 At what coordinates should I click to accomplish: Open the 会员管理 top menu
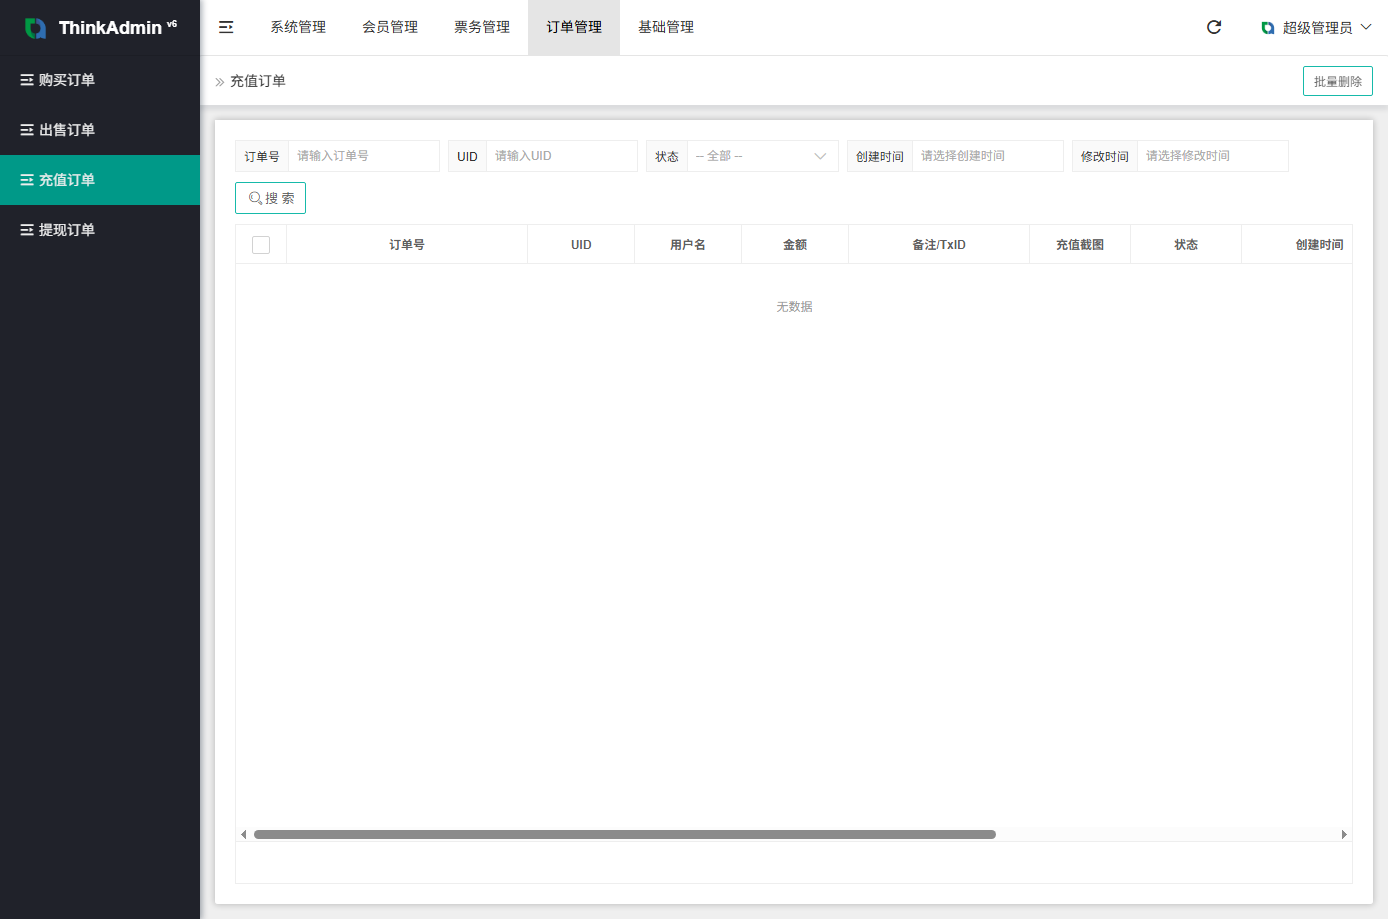point(390,27)
